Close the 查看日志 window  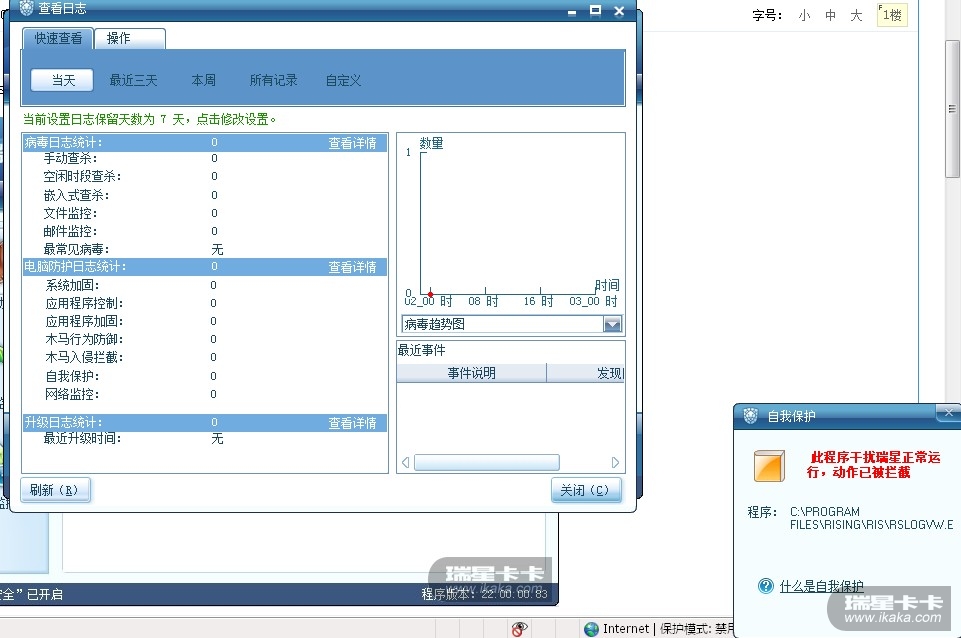(619, 11)
